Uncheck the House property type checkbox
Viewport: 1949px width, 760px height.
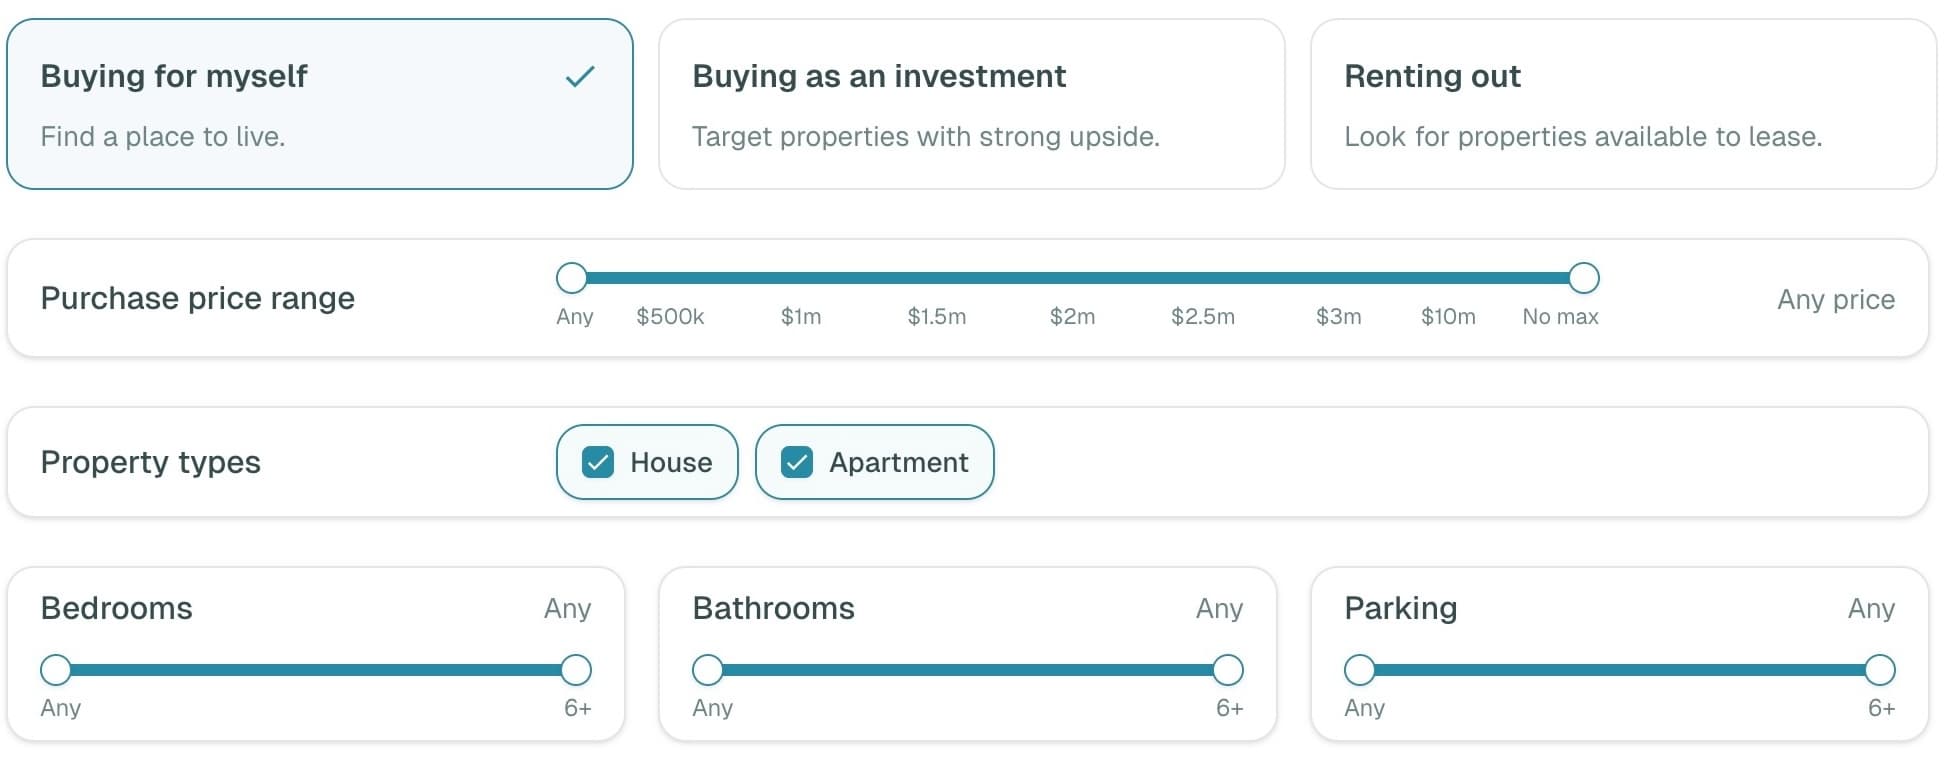pyautogui.click(x=598, y=462)
